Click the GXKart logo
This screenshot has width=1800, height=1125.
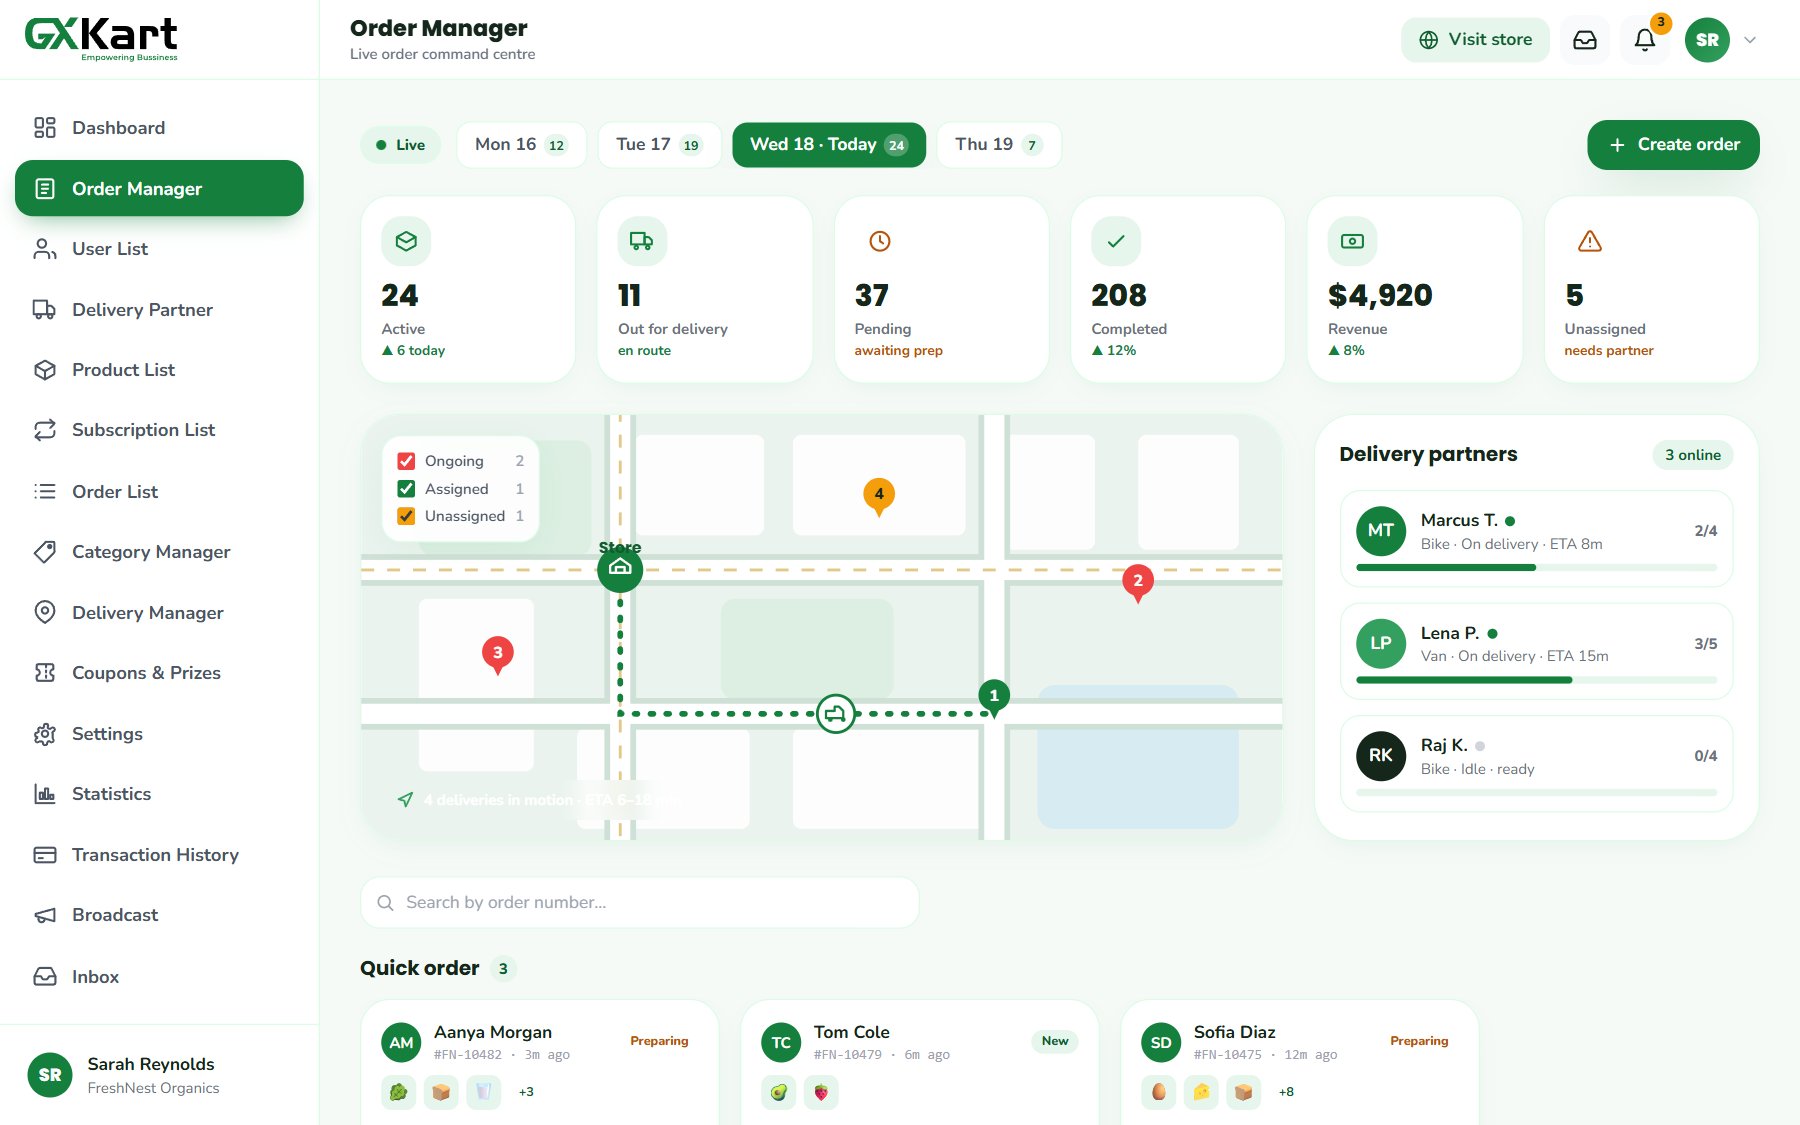click(x=101, y=39)
